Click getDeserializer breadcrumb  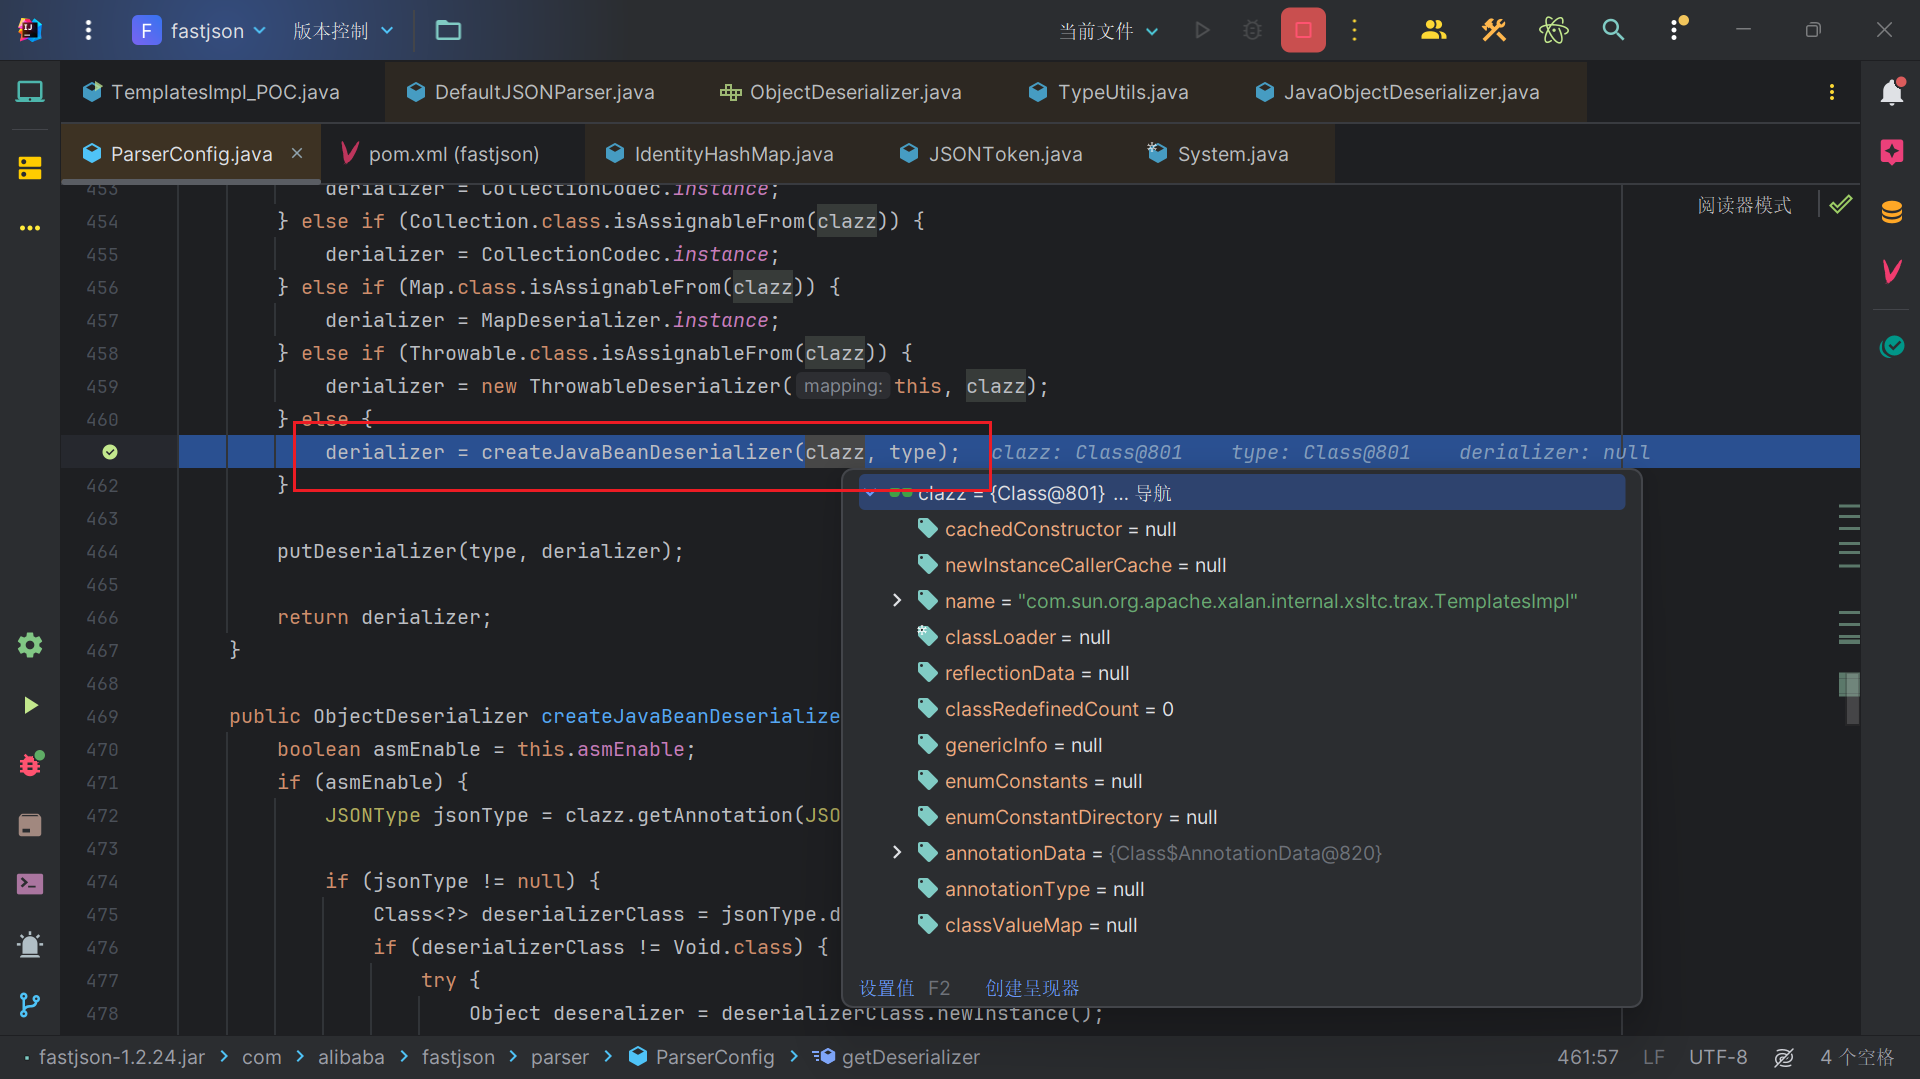897,1057
